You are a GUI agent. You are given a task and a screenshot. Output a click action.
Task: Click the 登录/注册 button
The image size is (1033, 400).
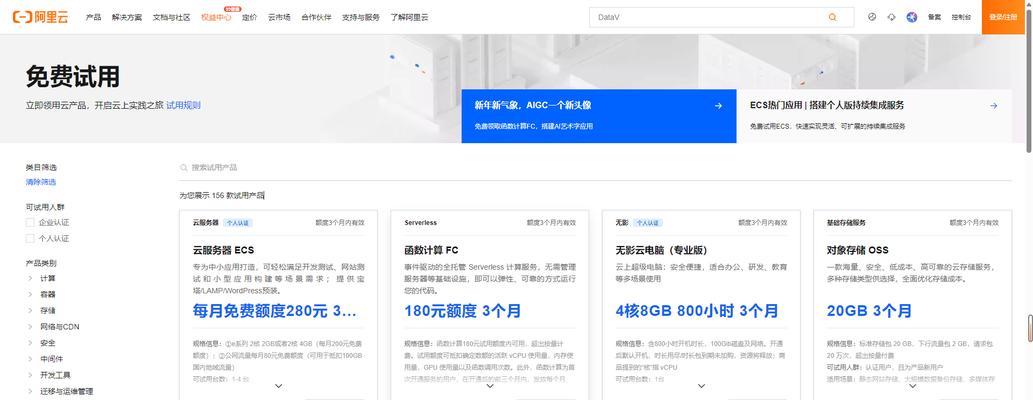1003,17
